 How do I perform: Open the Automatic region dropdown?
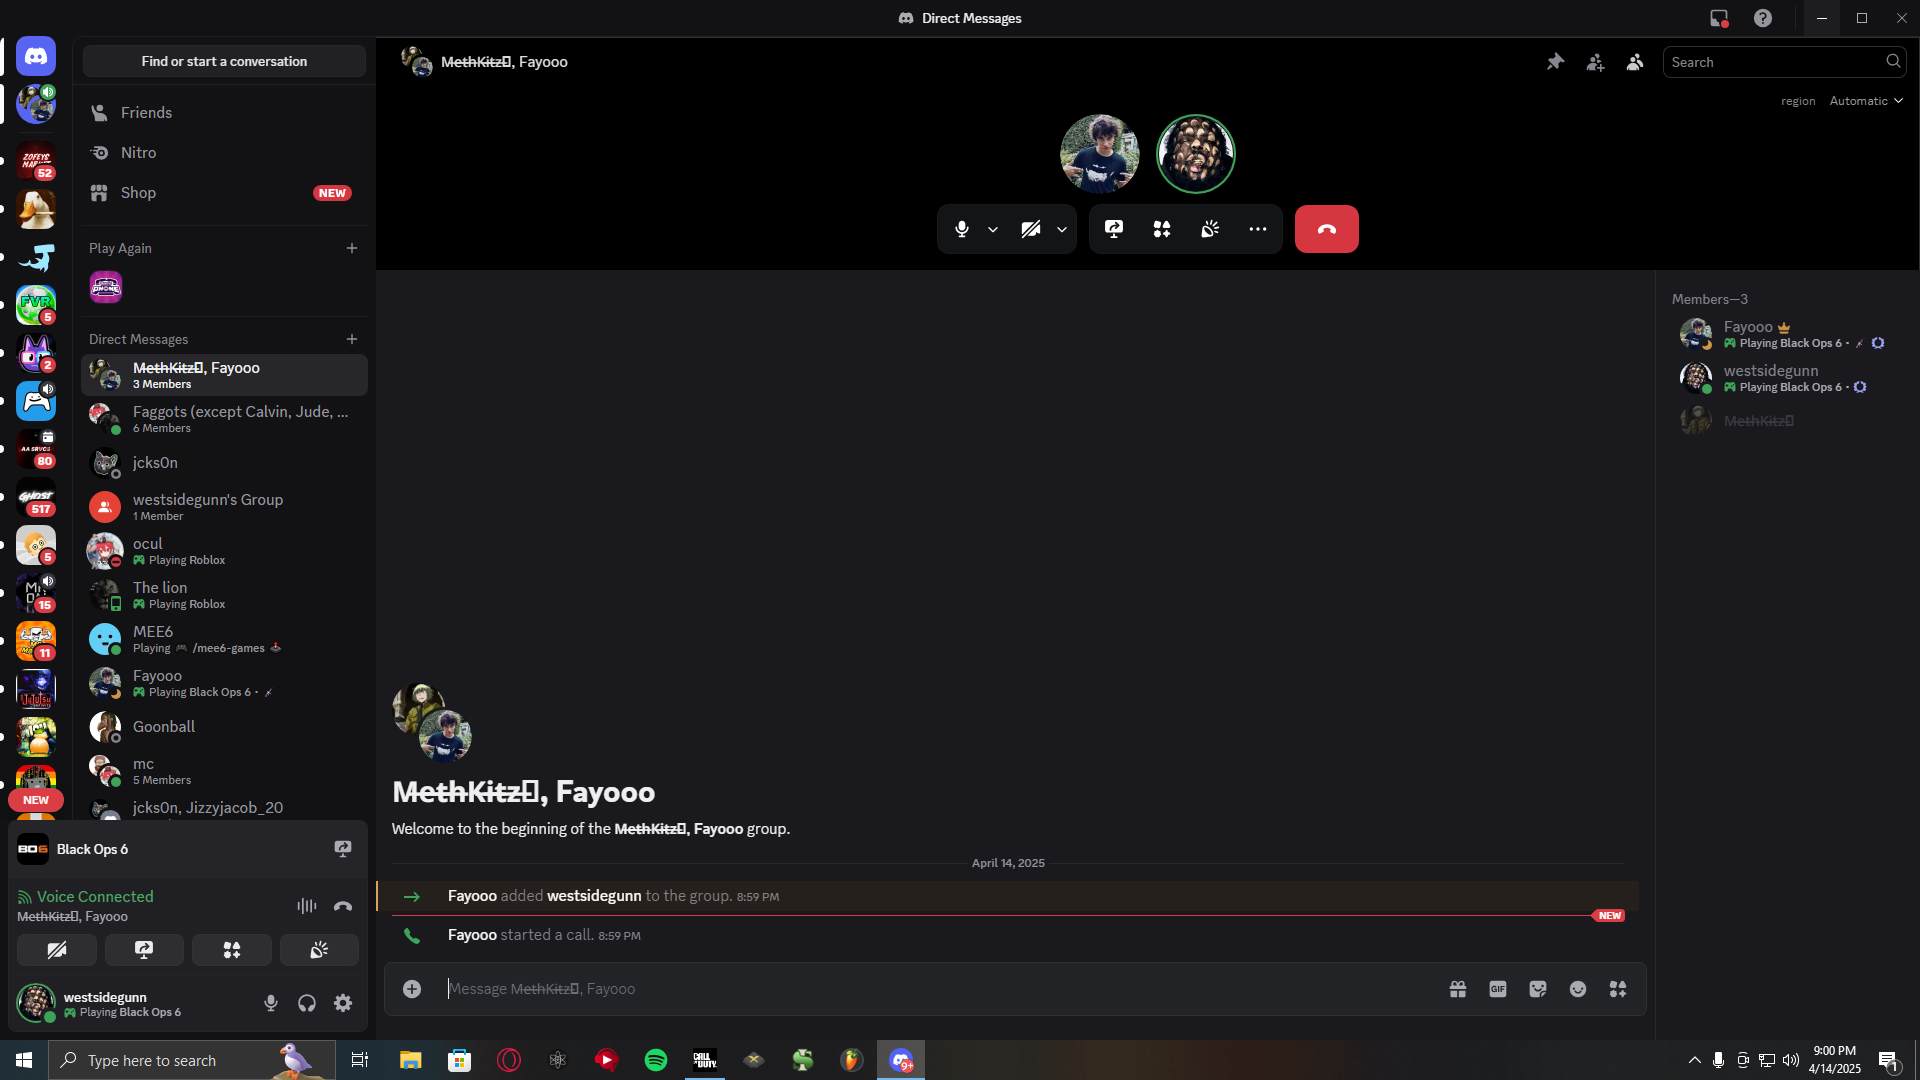coord(1866,101)
